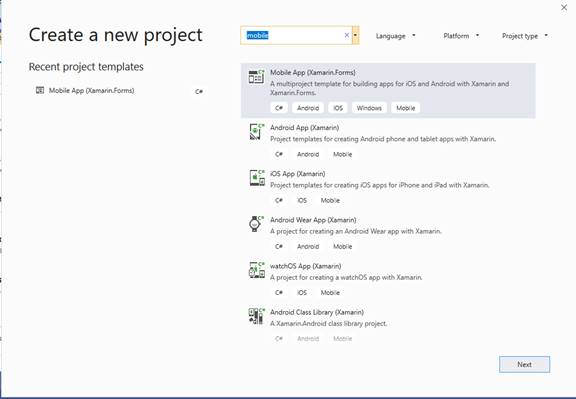Click the Android Class Library template icon
576x399 pixels.
(256, 316)
